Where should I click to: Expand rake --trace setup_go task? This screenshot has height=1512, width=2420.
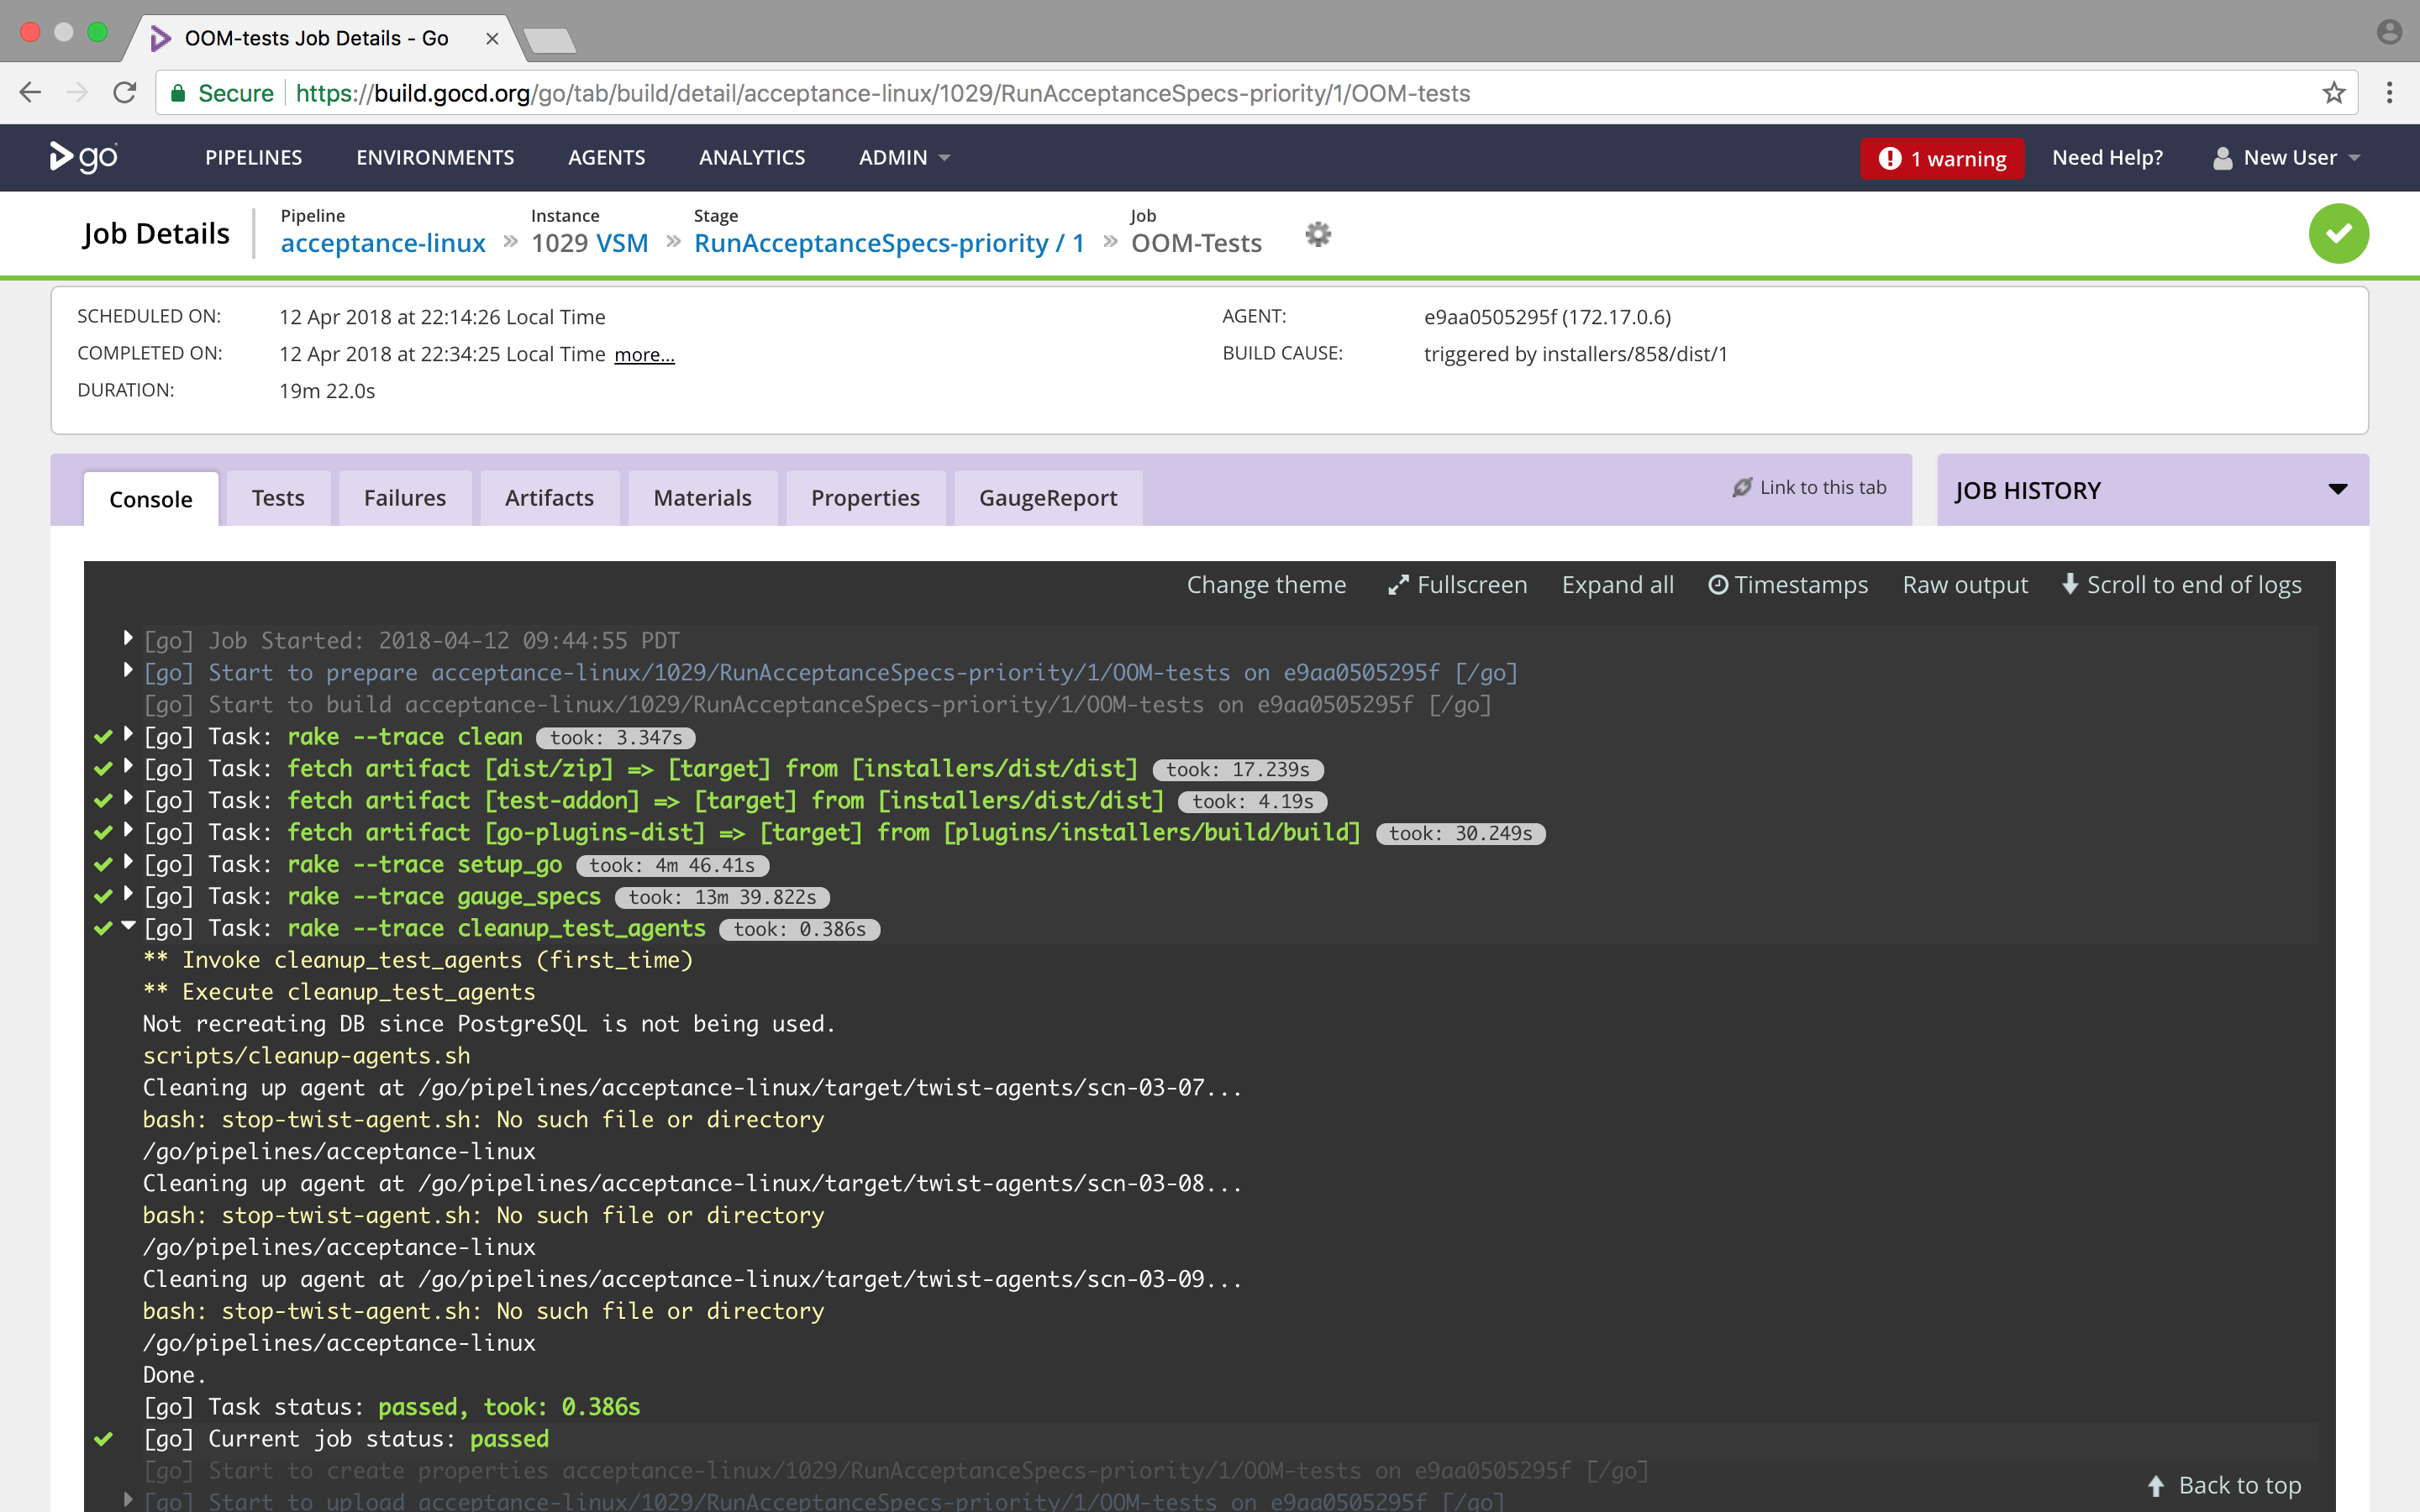point(128,862)
